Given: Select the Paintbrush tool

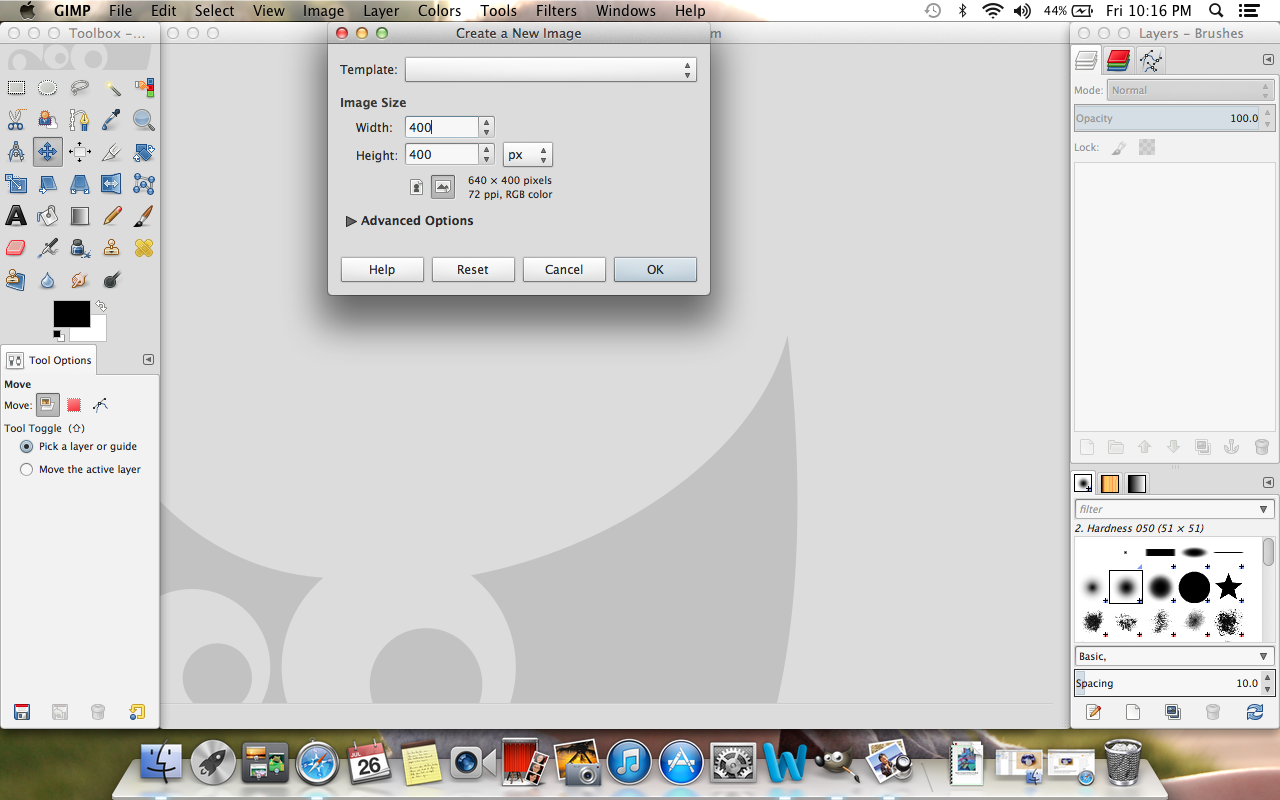Looking at the screenshot, I should 144,216.
